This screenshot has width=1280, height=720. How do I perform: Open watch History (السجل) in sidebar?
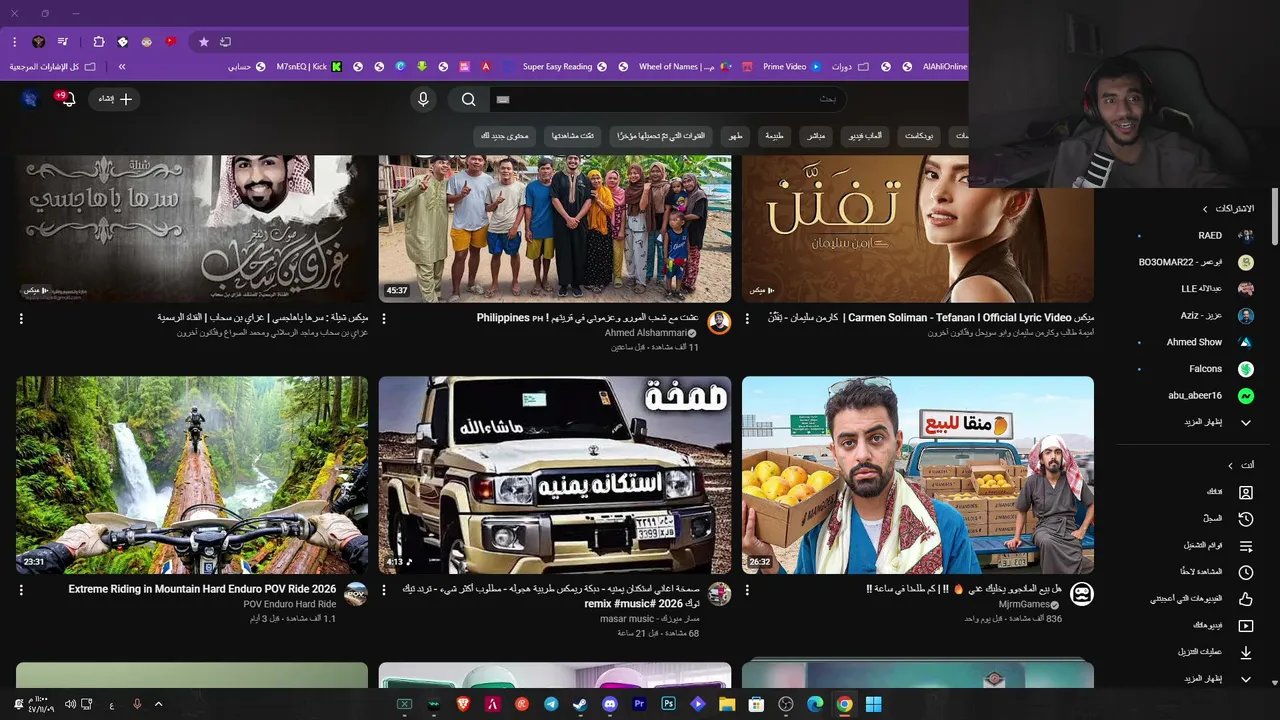point(1195,519)
